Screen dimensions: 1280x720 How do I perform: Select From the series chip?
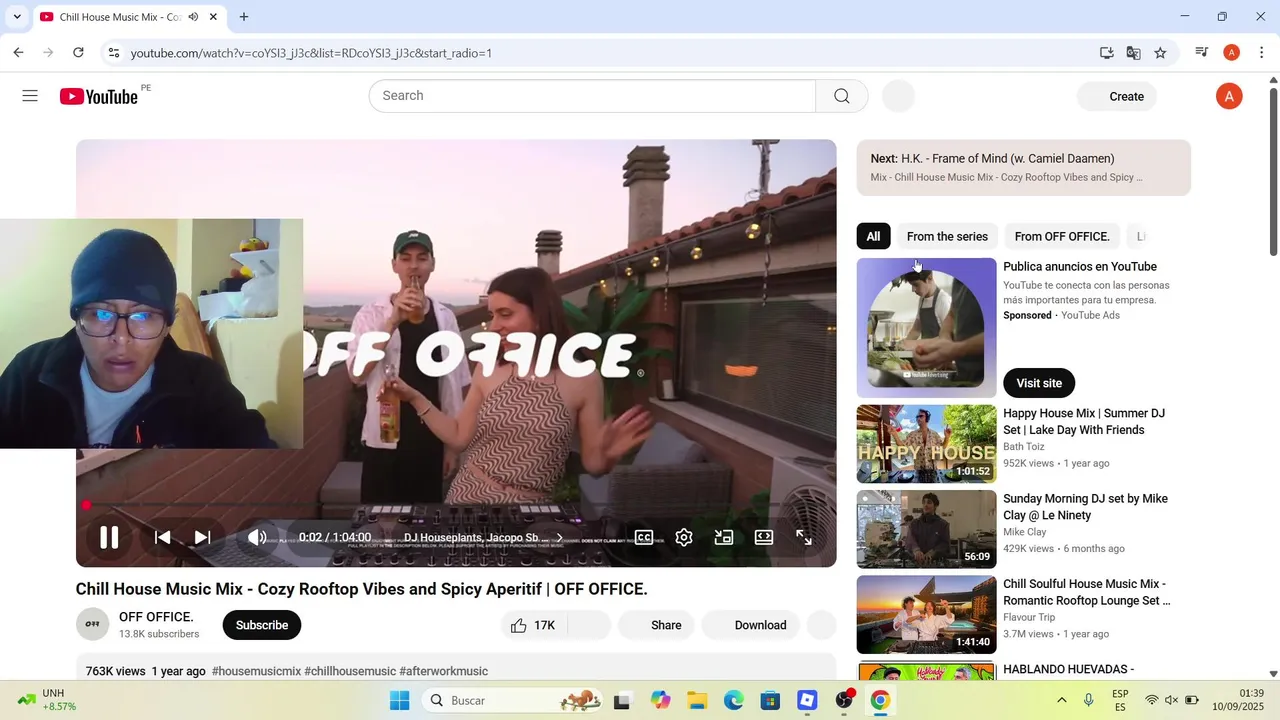click(x=947, y=236)
